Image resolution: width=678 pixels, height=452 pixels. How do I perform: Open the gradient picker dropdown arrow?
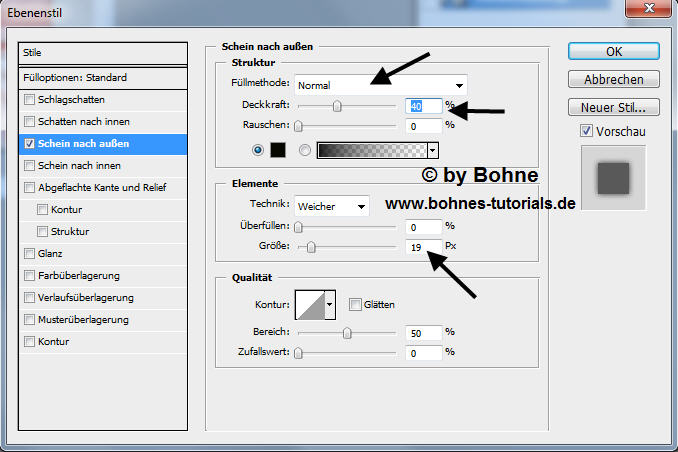433,150
